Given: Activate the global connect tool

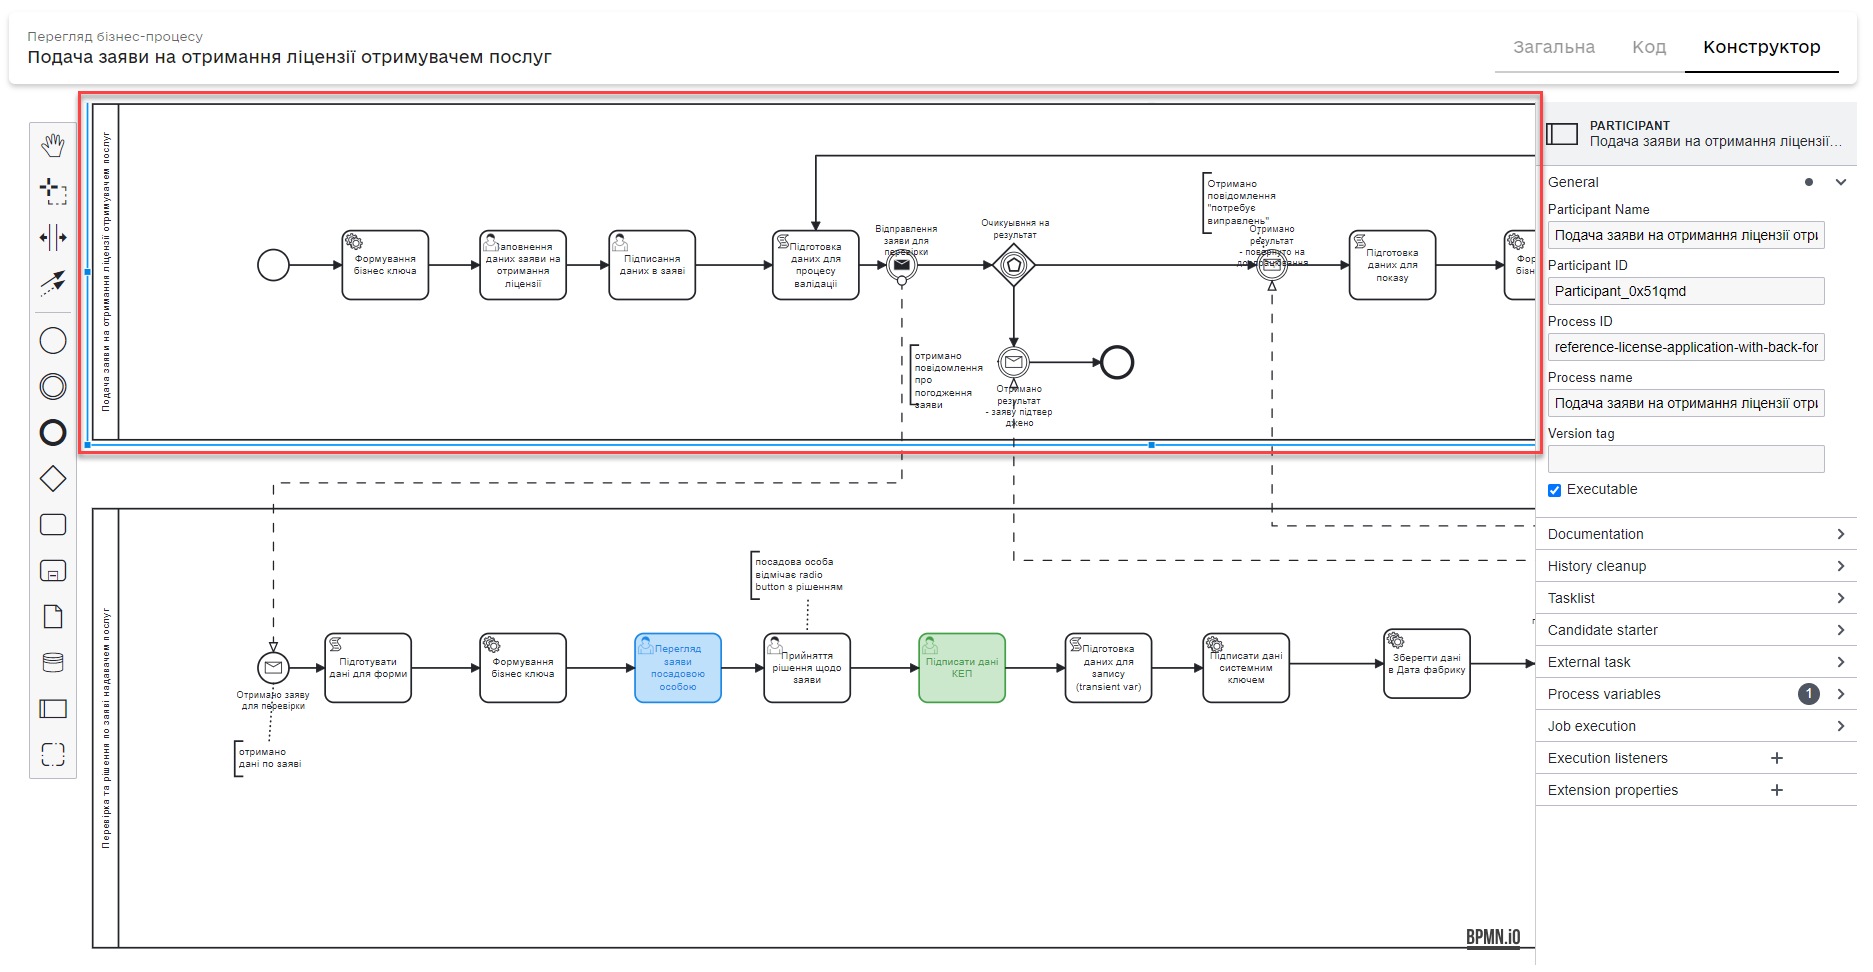Looking at the screenshot, I should [x=53, y=283].
